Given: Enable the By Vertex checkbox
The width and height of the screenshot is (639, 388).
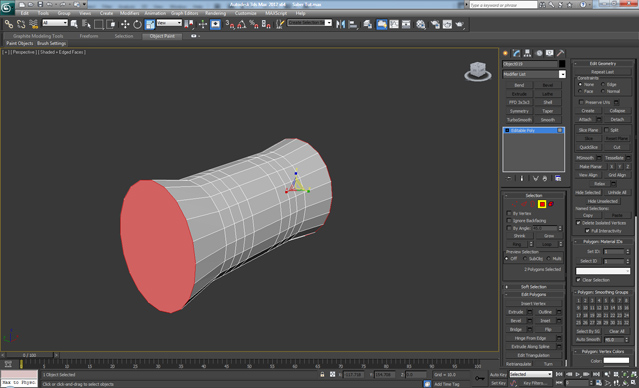Looking at the screenshot, I should (509, 213).
